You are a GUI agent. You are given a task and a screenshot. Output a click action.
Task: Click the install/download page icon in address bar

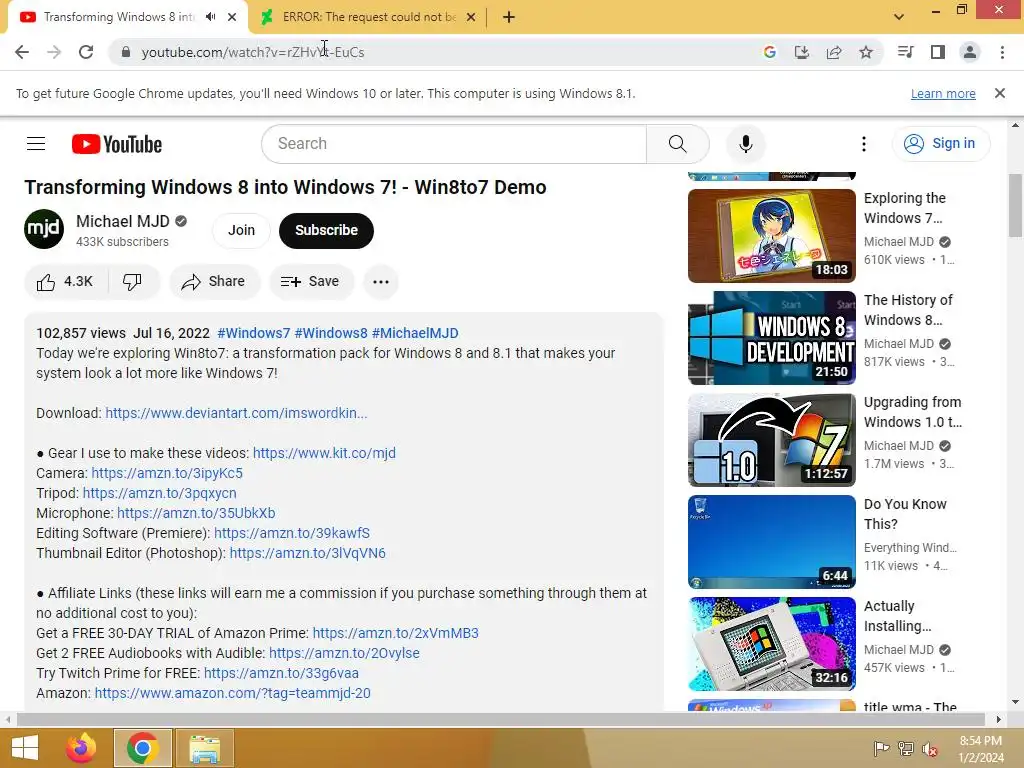click(802, 52)
